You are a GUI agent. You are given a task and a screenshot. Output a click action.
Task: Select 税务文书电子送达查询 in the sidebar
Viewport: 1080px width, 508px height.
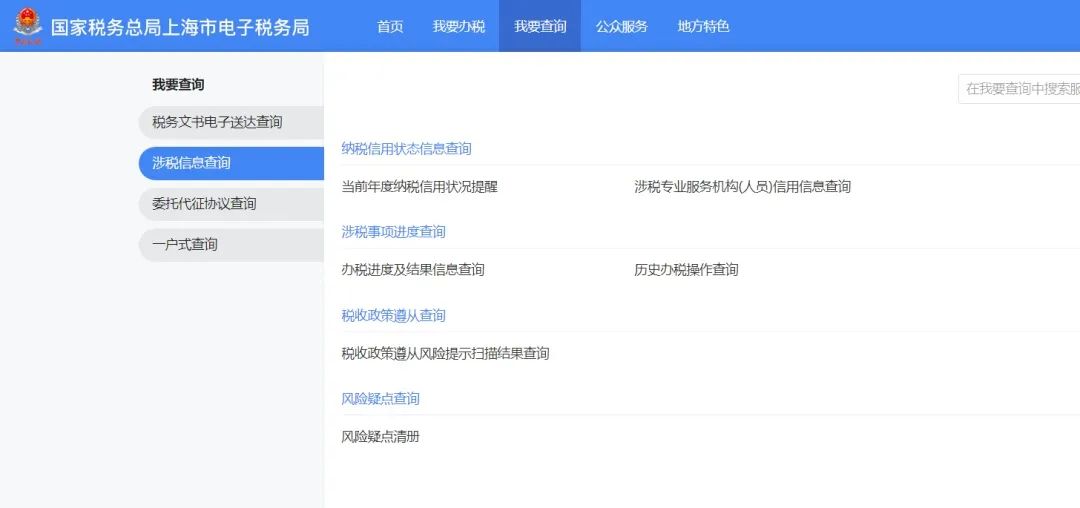point(218,122)
